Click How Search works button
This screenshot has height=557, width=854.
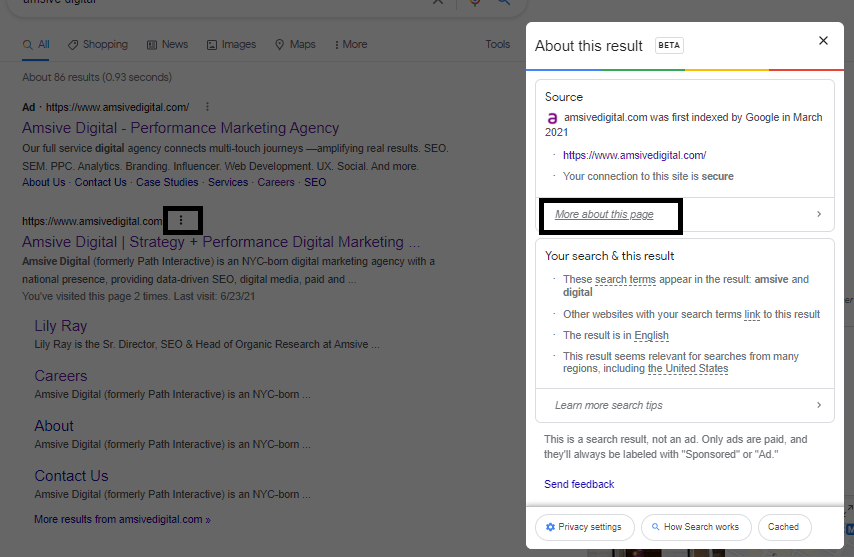(696, 527)
